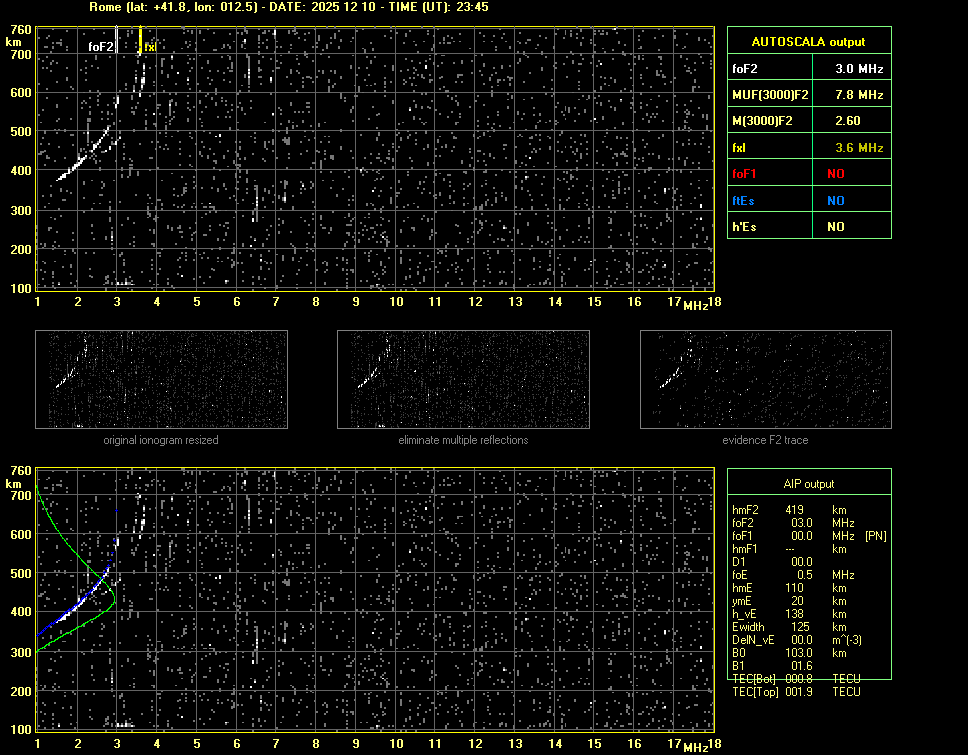Screen dimensions: 968x755
Task: Select the red foF1 row label
Action: (x=745, y=174)
